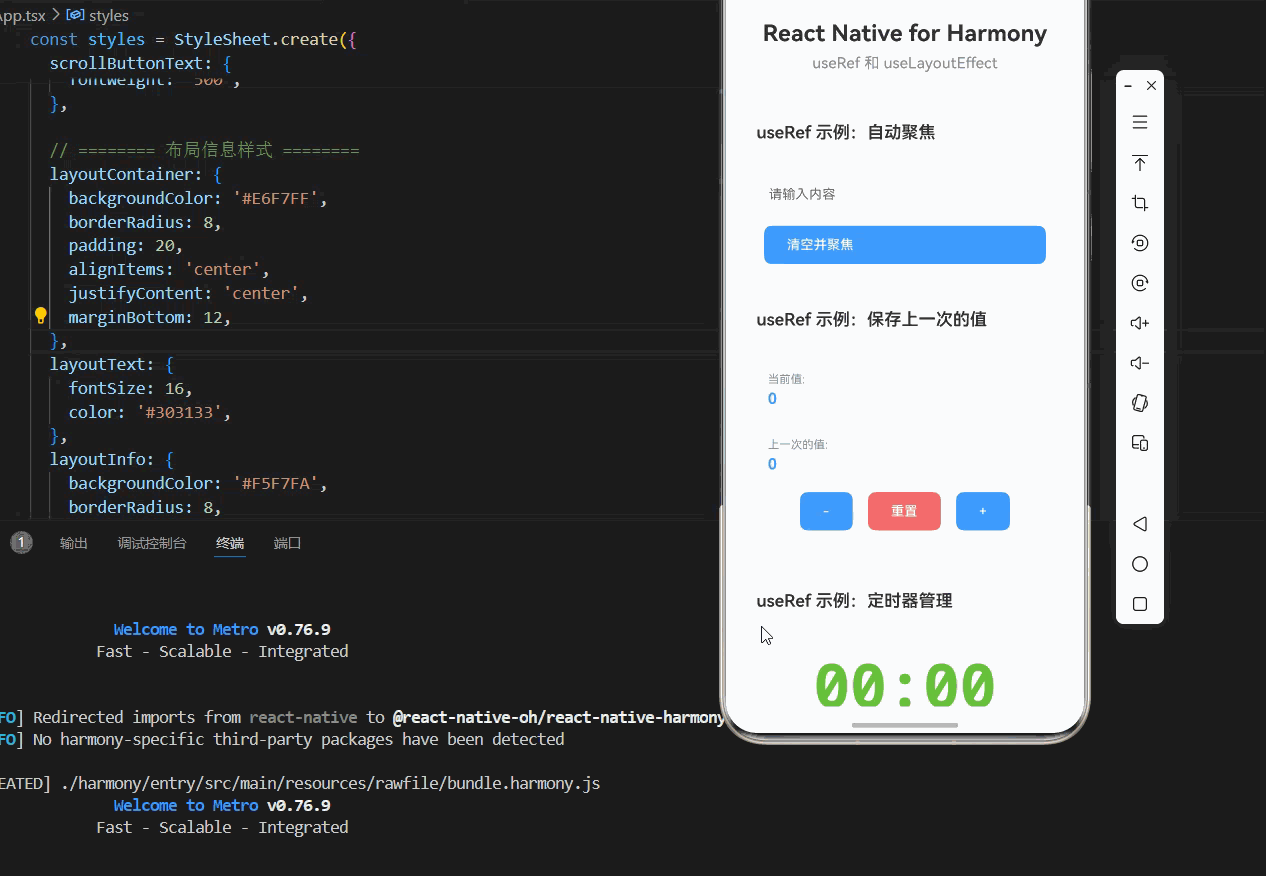1266x876 pixels.
Task: Click the first Welcome to Metro v0.76.9 line
Action: pos(222,629)
